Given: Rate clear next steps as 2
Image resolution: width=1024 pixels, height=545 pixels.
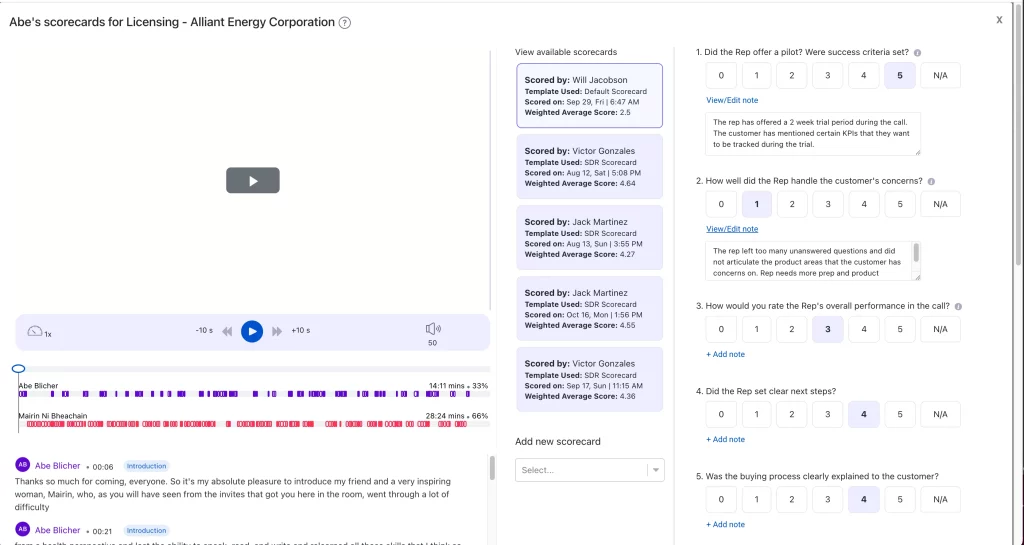Looking at the screenshot, I should tap(792, 414).
